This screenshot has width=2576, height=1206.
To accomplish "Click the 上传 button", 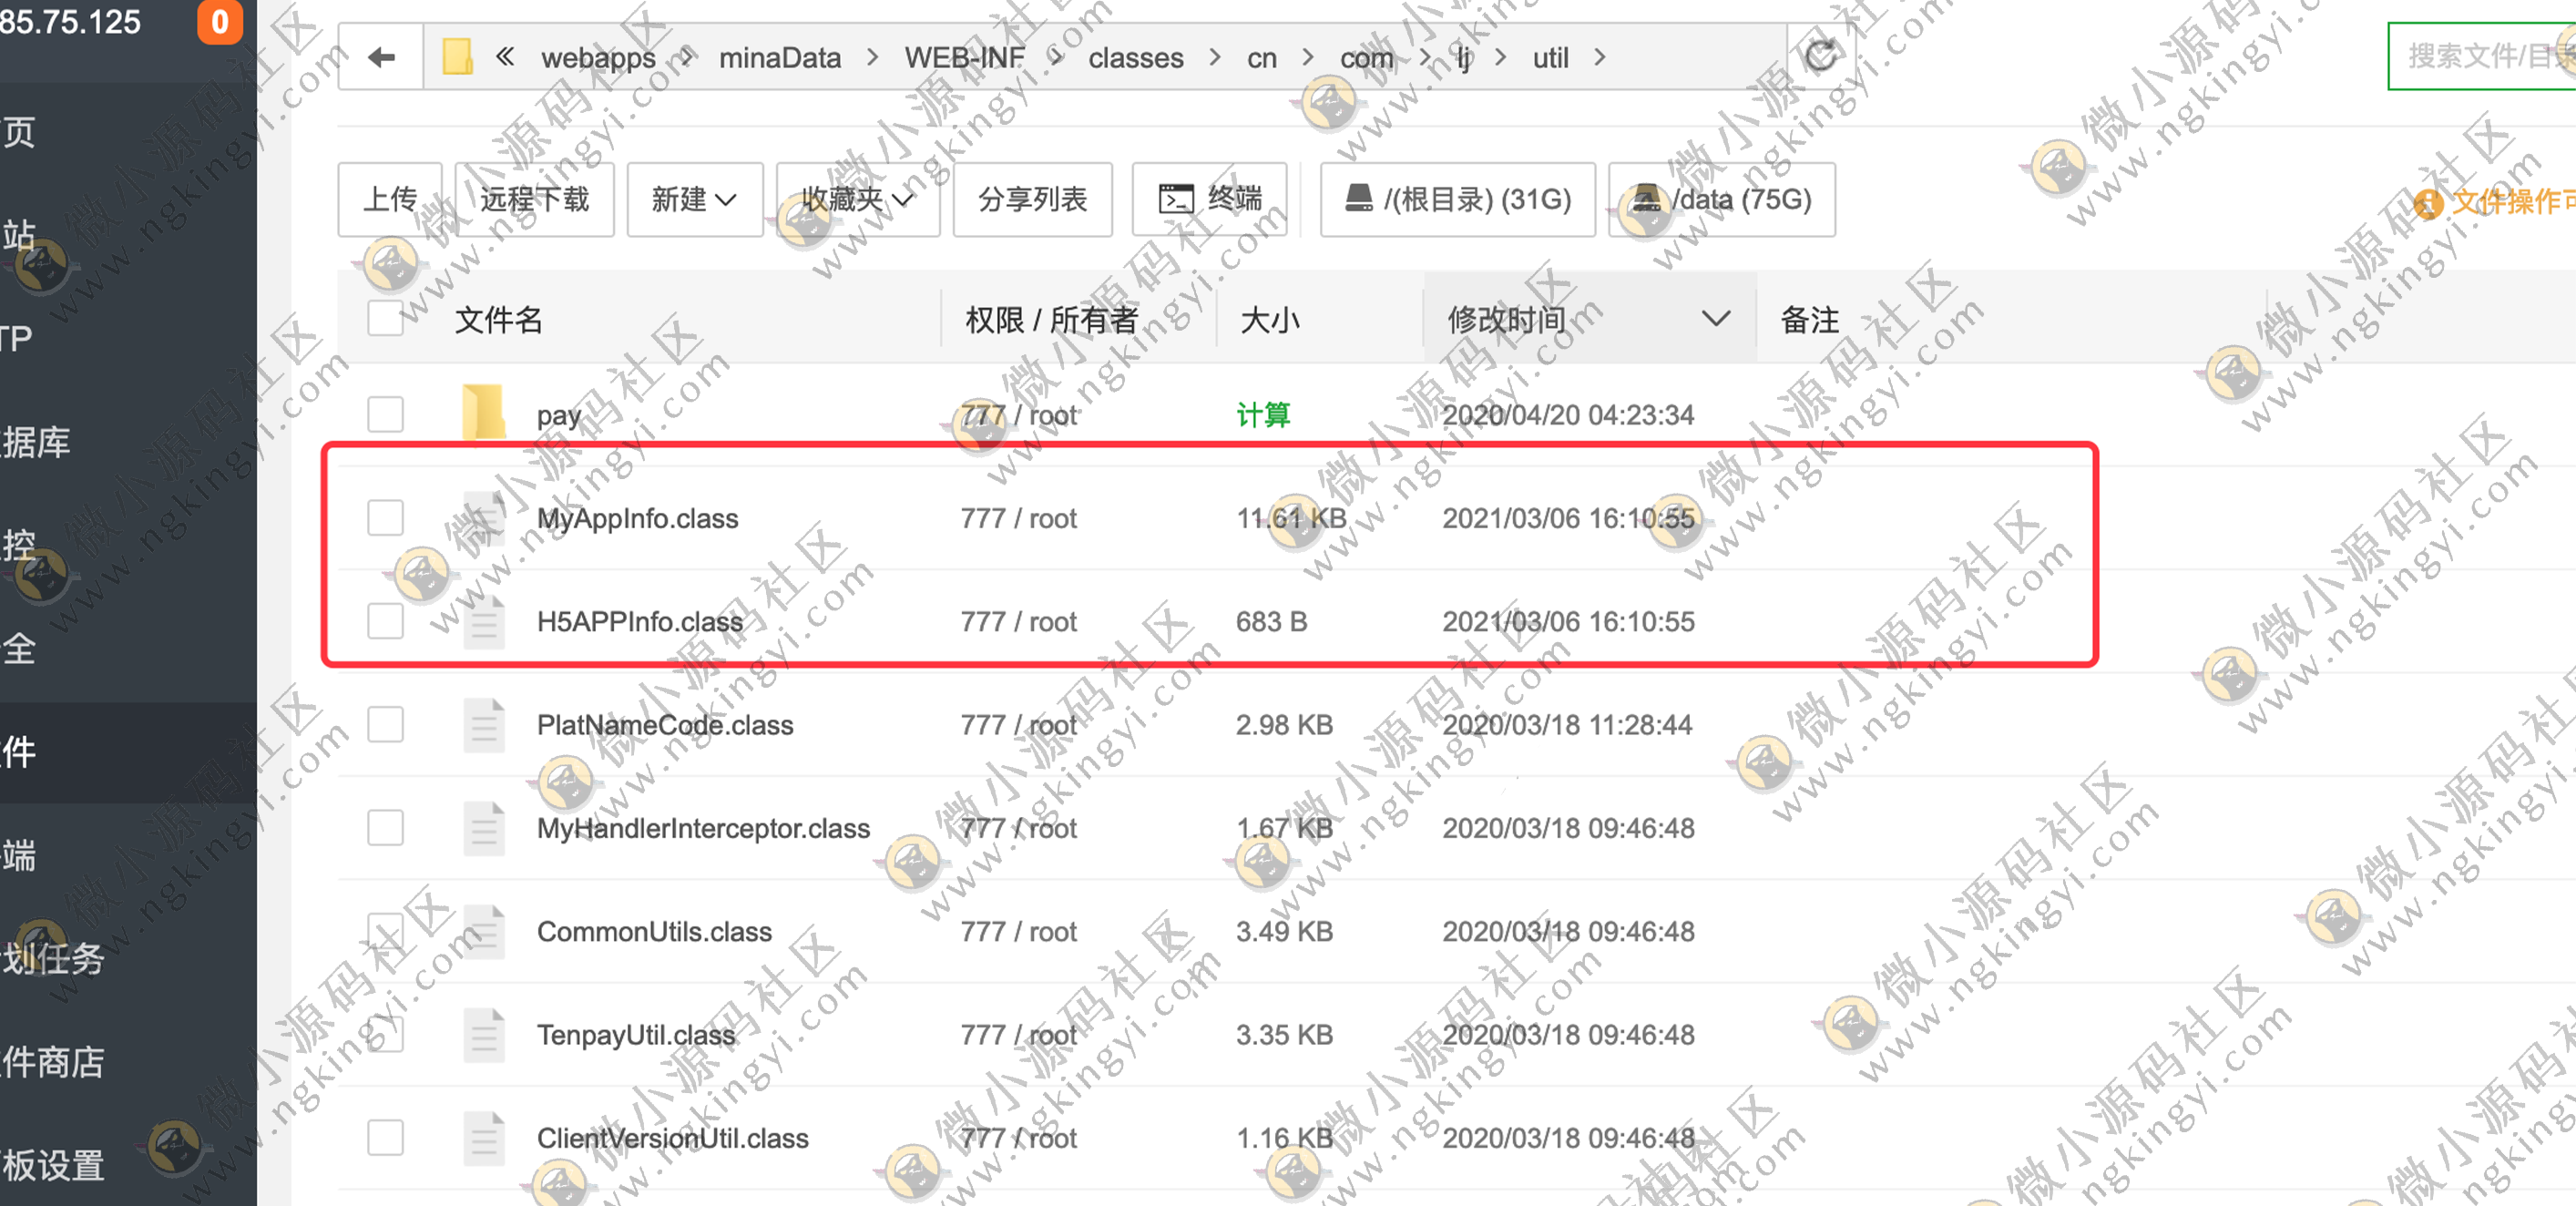I will (x=390, y=199).
